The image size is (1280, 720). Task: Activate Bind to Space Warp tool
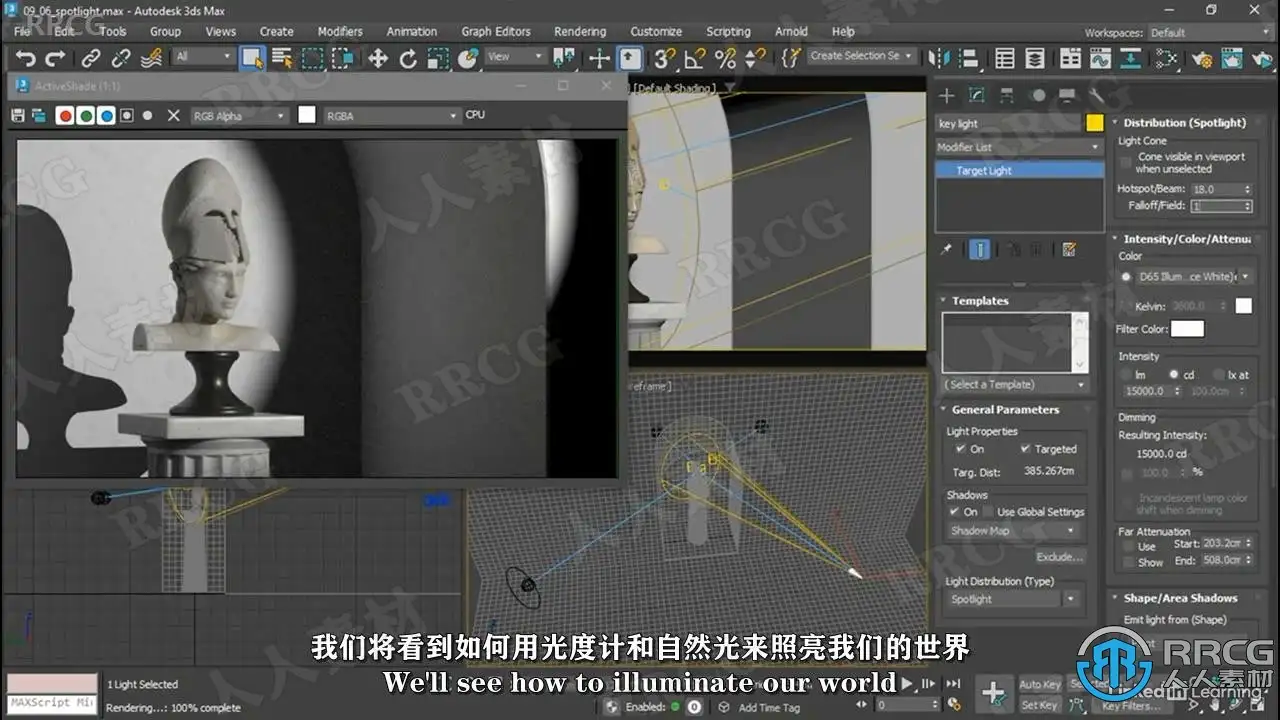pos(151,58)
